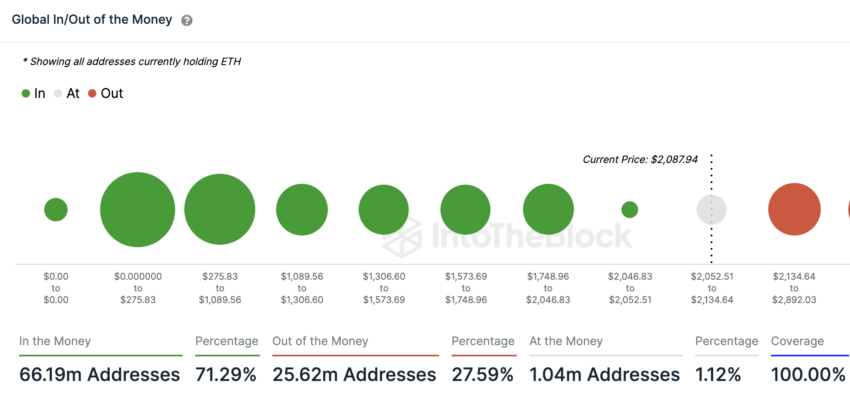The image size is (850, 406).
Task: Click the $275.83 to $1,089.56 green bubble
Action: (220, 210)
